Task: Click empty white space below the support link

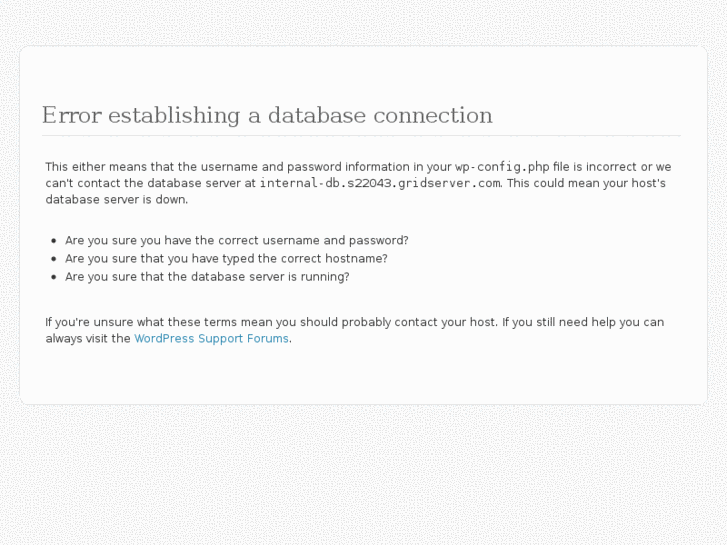Action: point(361,375)
